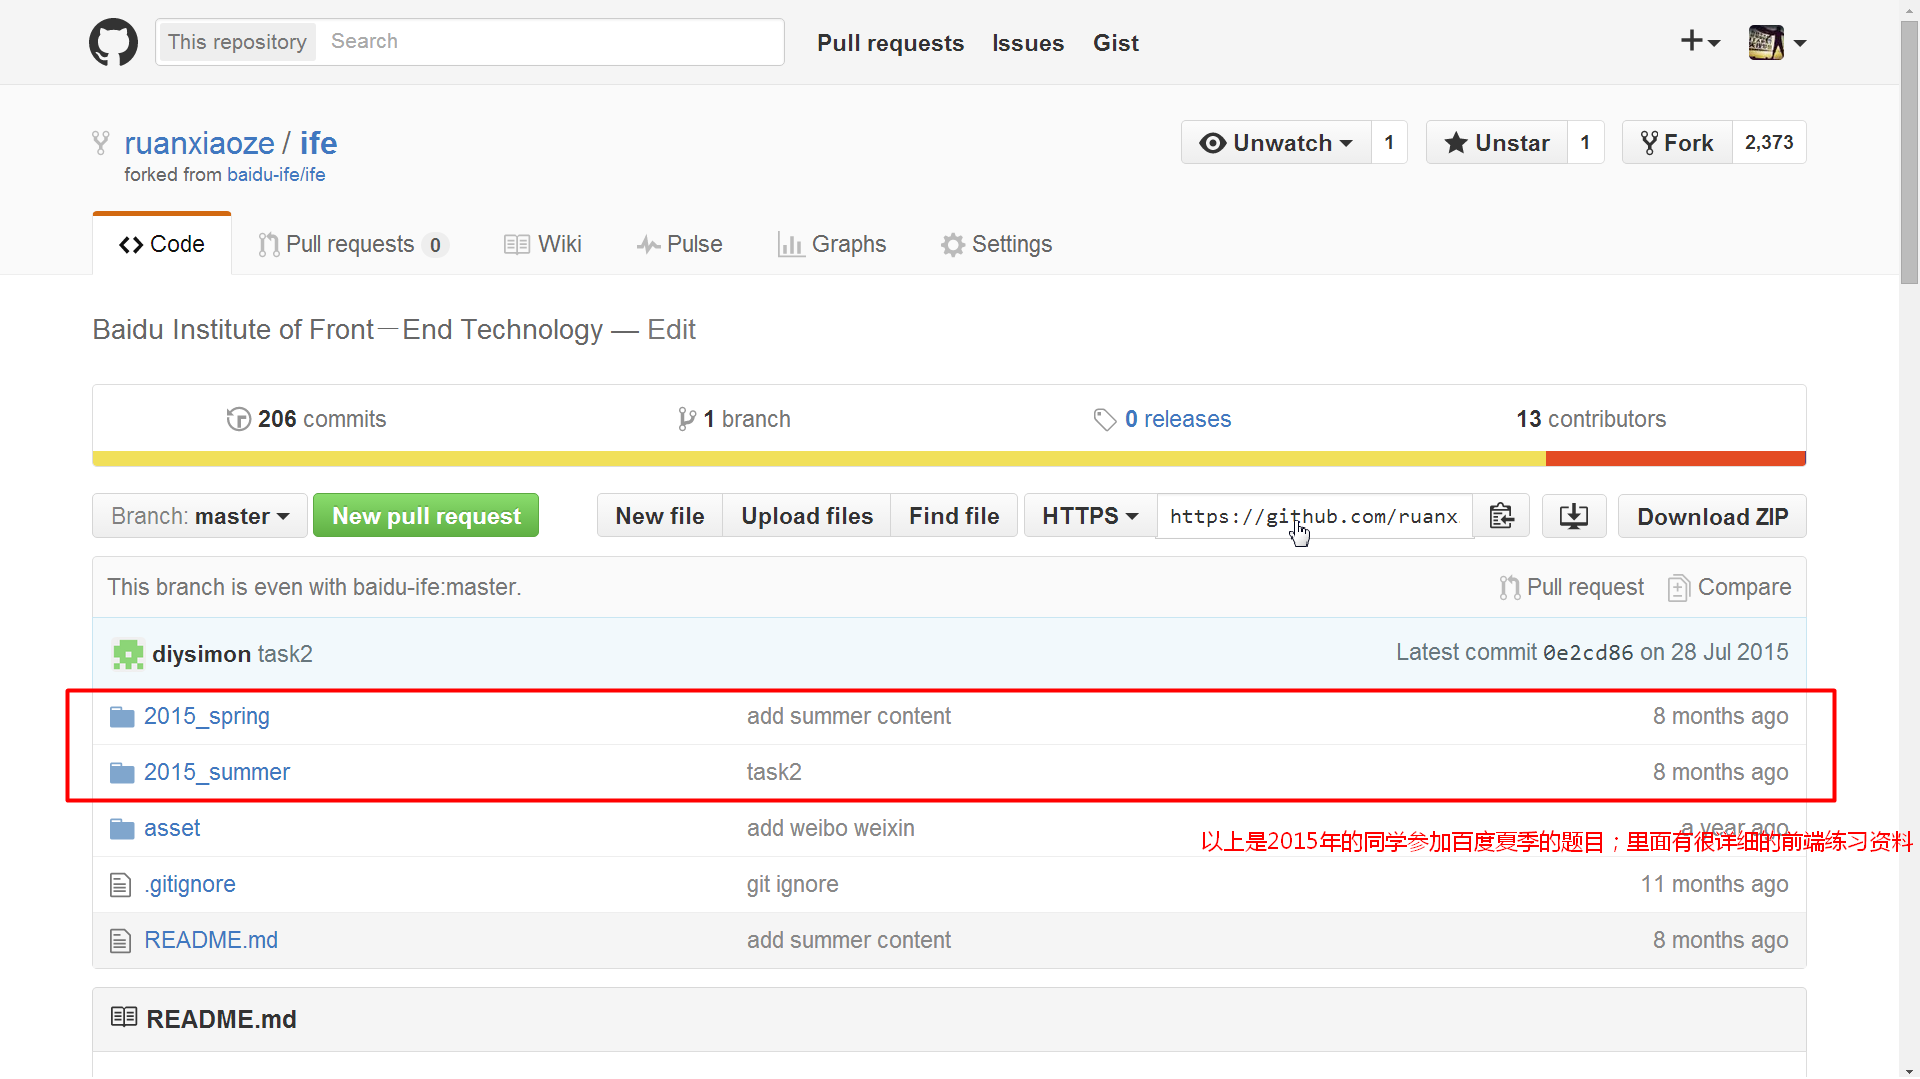1920x1079 pixels.
Task: Open the diysimon author link
Action: (201, 654)
